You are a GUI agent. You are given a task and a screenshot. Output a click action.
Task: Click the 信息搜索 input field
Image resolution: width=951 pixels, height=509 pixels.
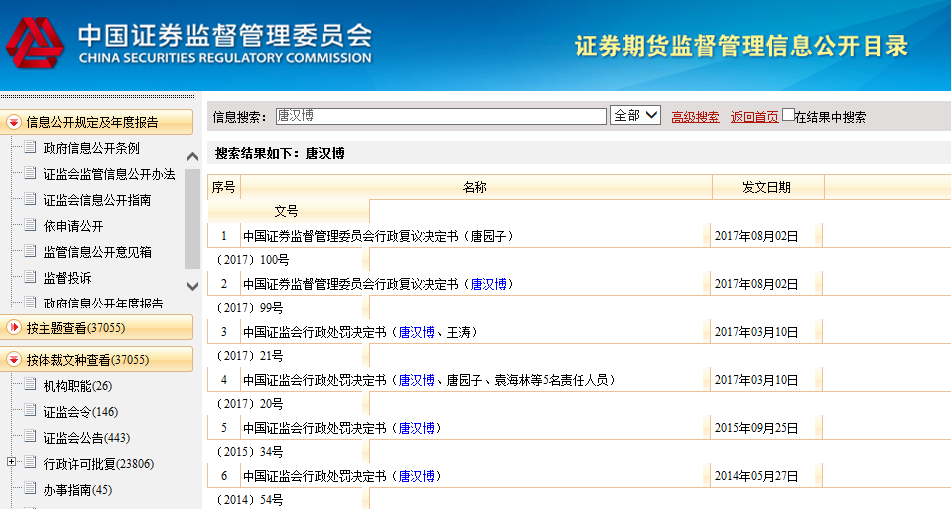(x=441, y=116)
